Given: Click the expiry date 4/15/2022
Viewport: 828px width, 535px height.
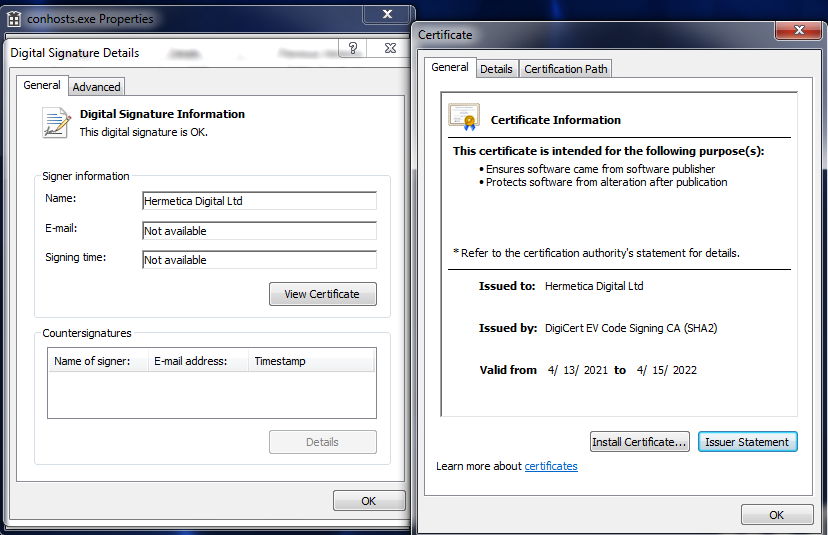Looking at the screenshot, I should pos(667,370).
